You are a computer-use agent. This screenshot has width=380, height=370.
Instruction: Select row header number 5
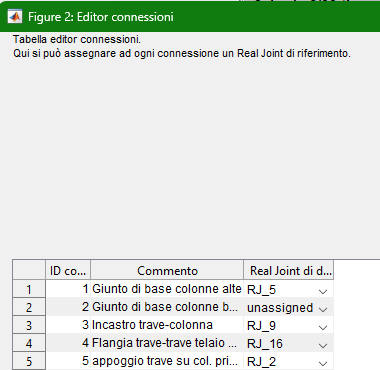tap(29, 361)
